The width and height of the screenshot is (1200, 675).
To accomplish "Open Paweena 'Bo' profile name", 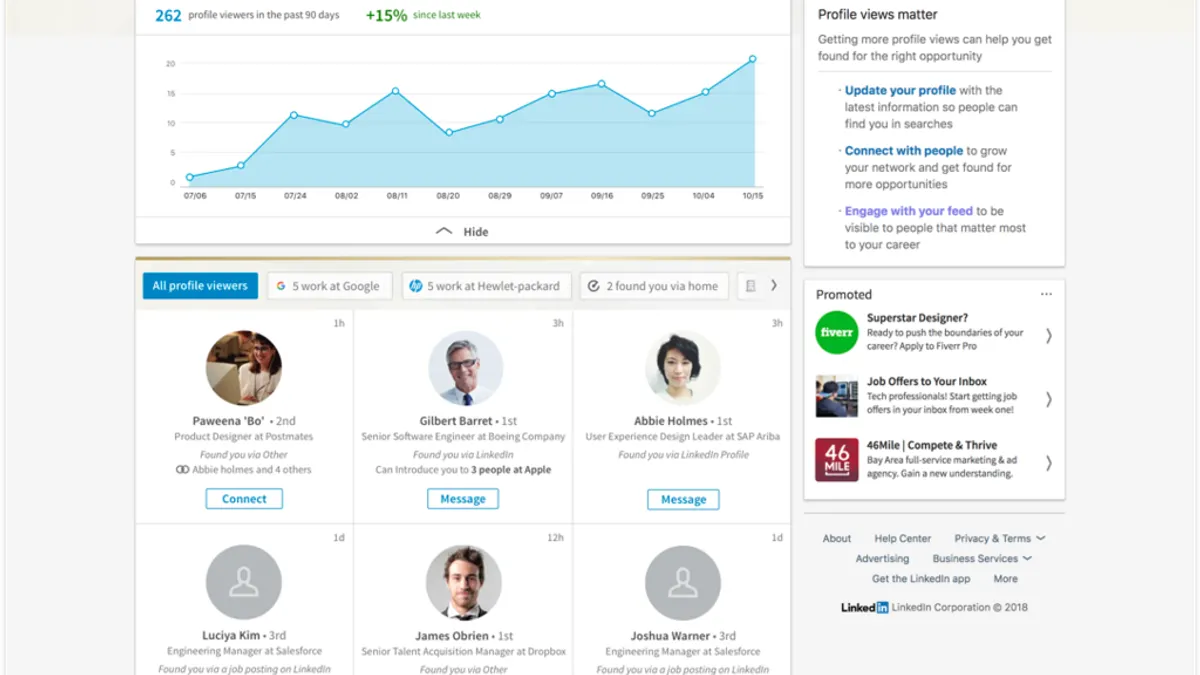I will (x=230, y=421).
